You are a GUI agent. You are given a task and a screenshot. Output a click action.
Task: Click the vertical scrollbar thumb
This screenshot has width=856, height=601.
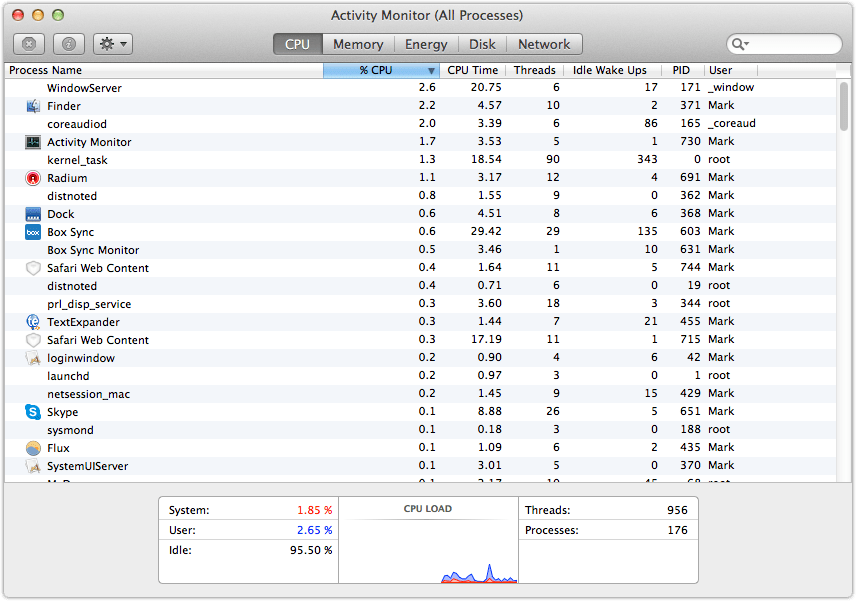[x=844, y=106]
